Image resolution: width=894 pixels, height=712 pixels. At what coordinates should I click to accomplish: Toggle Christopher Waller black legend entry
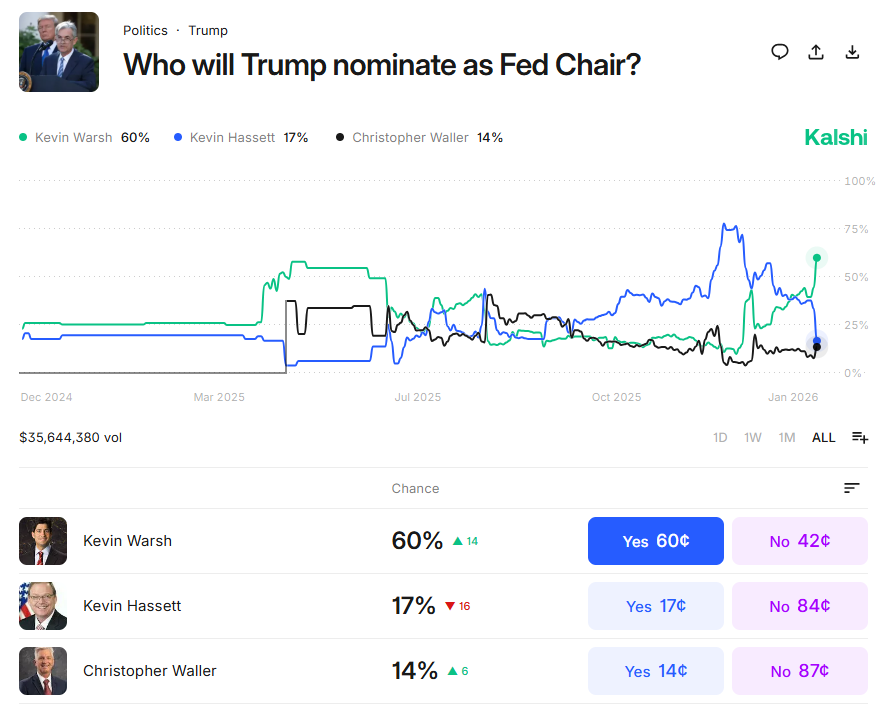point(410,138)
